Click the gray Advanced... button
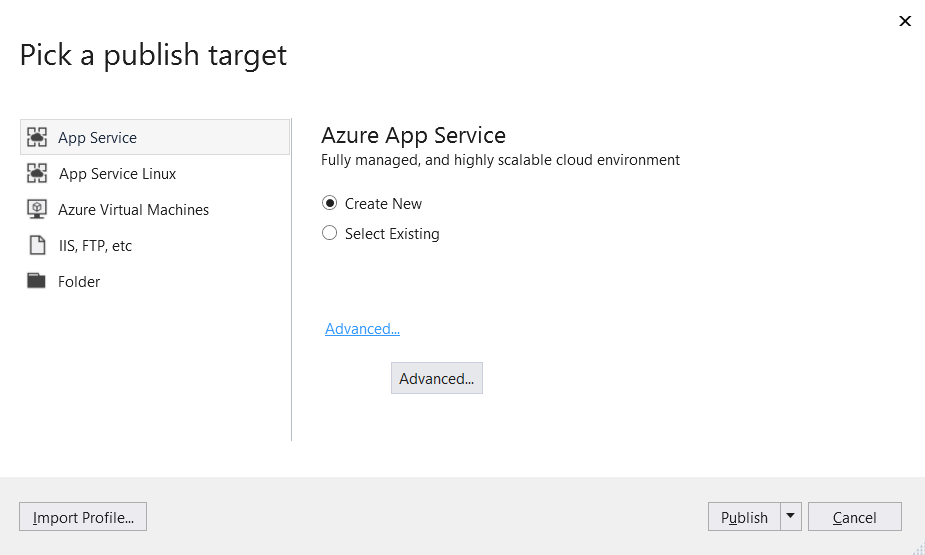This screenshot has height=555, width=925. (x=437, y=378)
